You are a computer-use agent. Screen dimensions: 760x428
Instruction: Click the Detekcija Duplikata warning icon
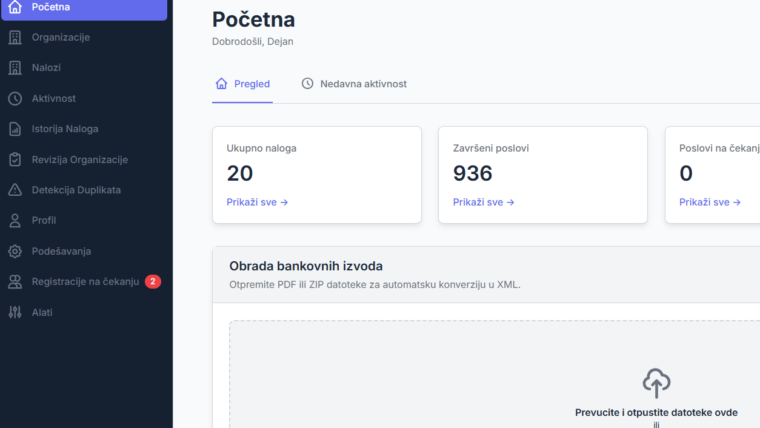(14, 190)
